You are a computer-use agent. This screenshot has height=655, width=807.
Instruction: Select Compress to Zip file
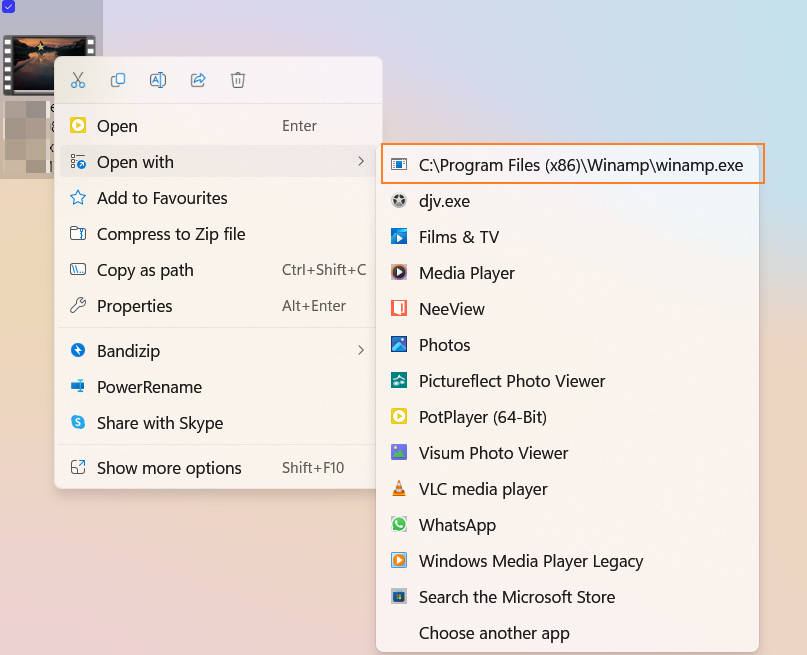218,234
